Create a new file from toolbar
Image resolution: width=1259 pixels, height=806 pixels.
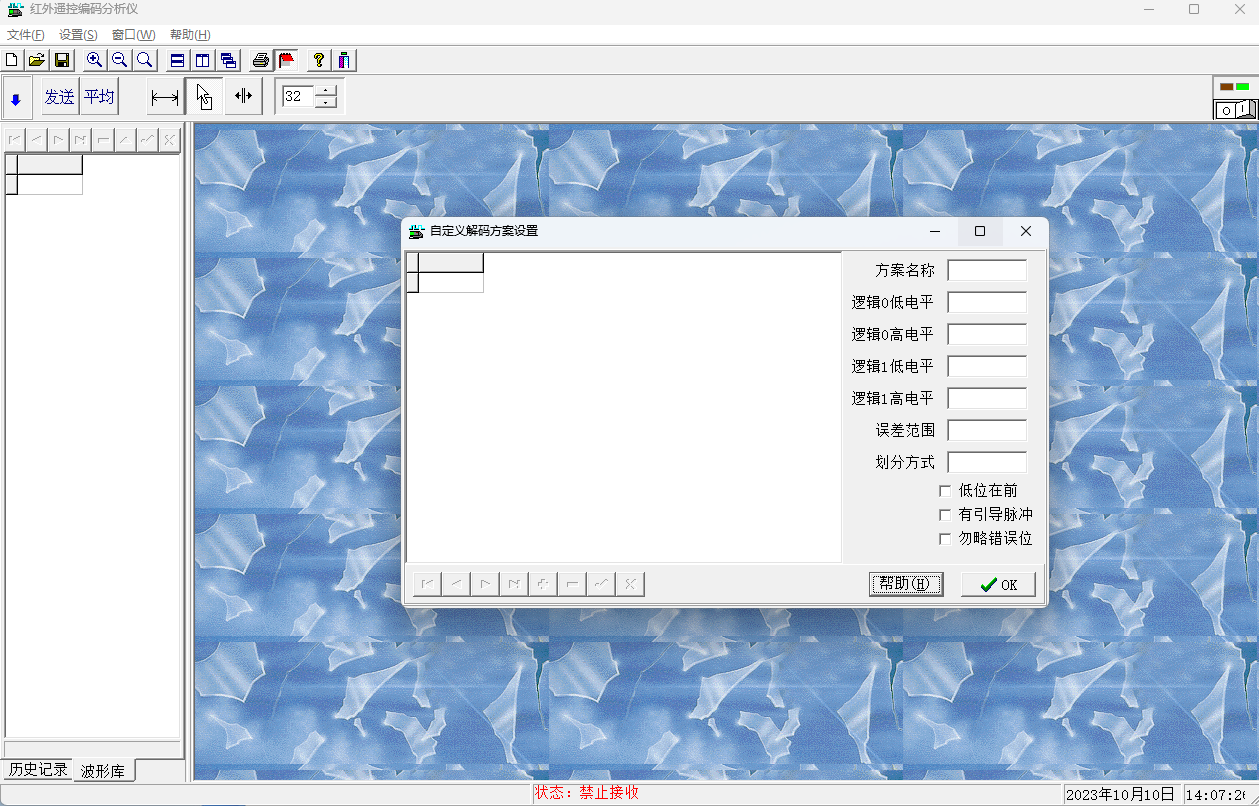12,60
